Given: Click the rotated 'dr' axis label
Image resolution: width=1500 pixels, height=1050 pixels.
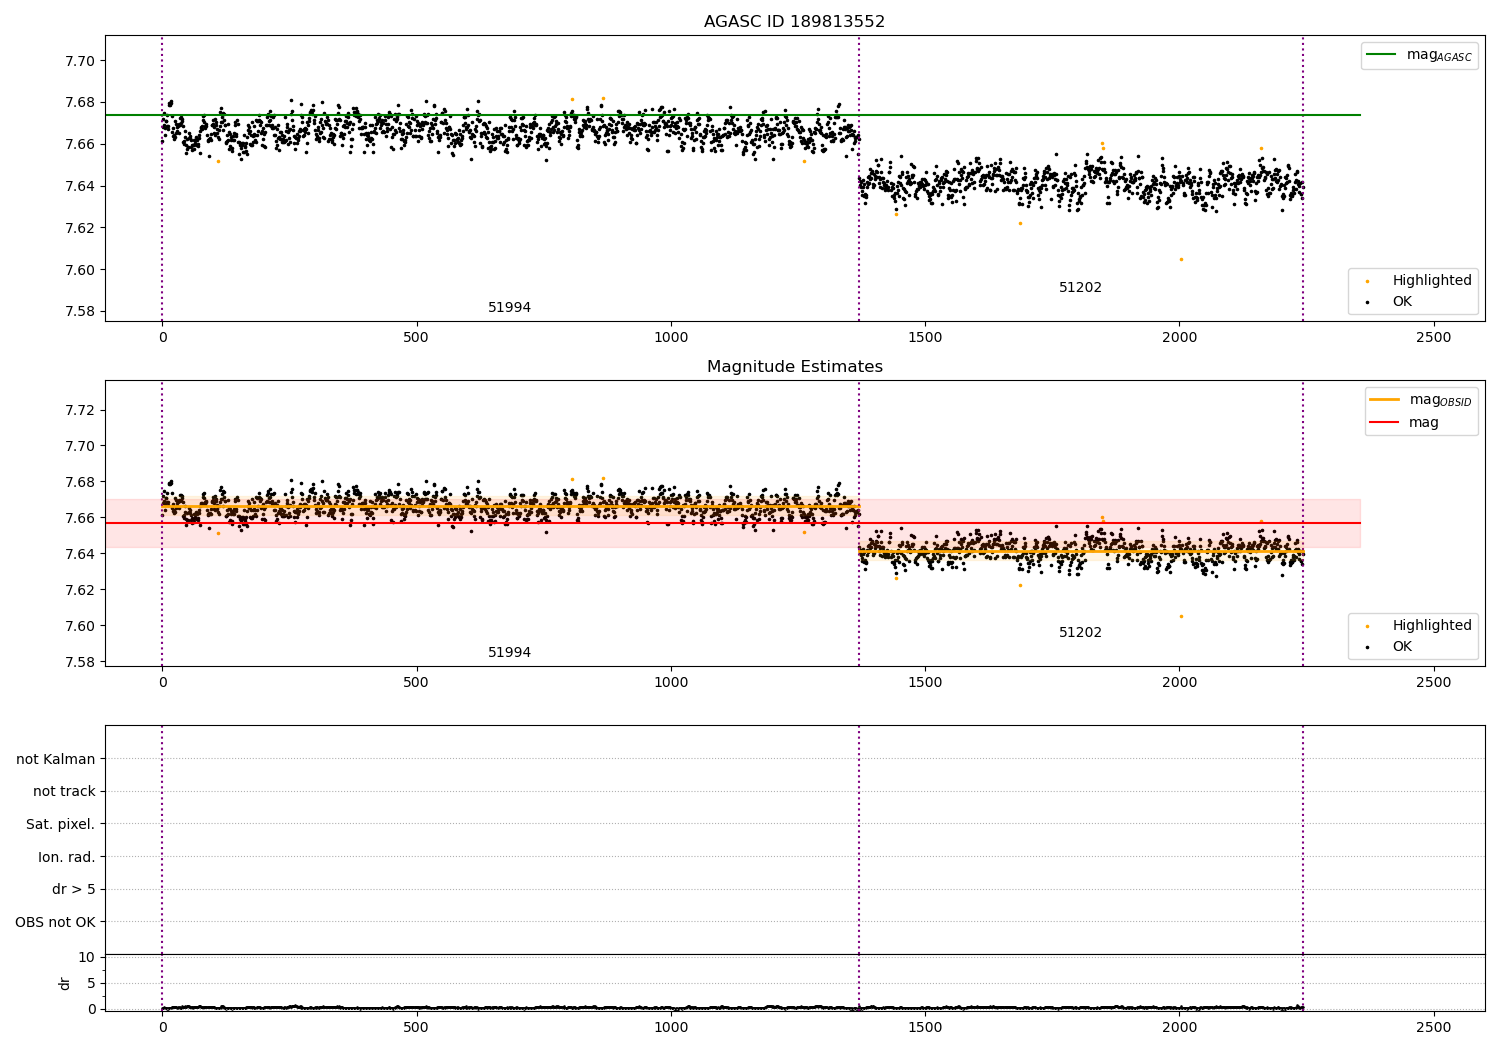Looking at the screenshot, I should pyautogui.click(x=65, y=983).
